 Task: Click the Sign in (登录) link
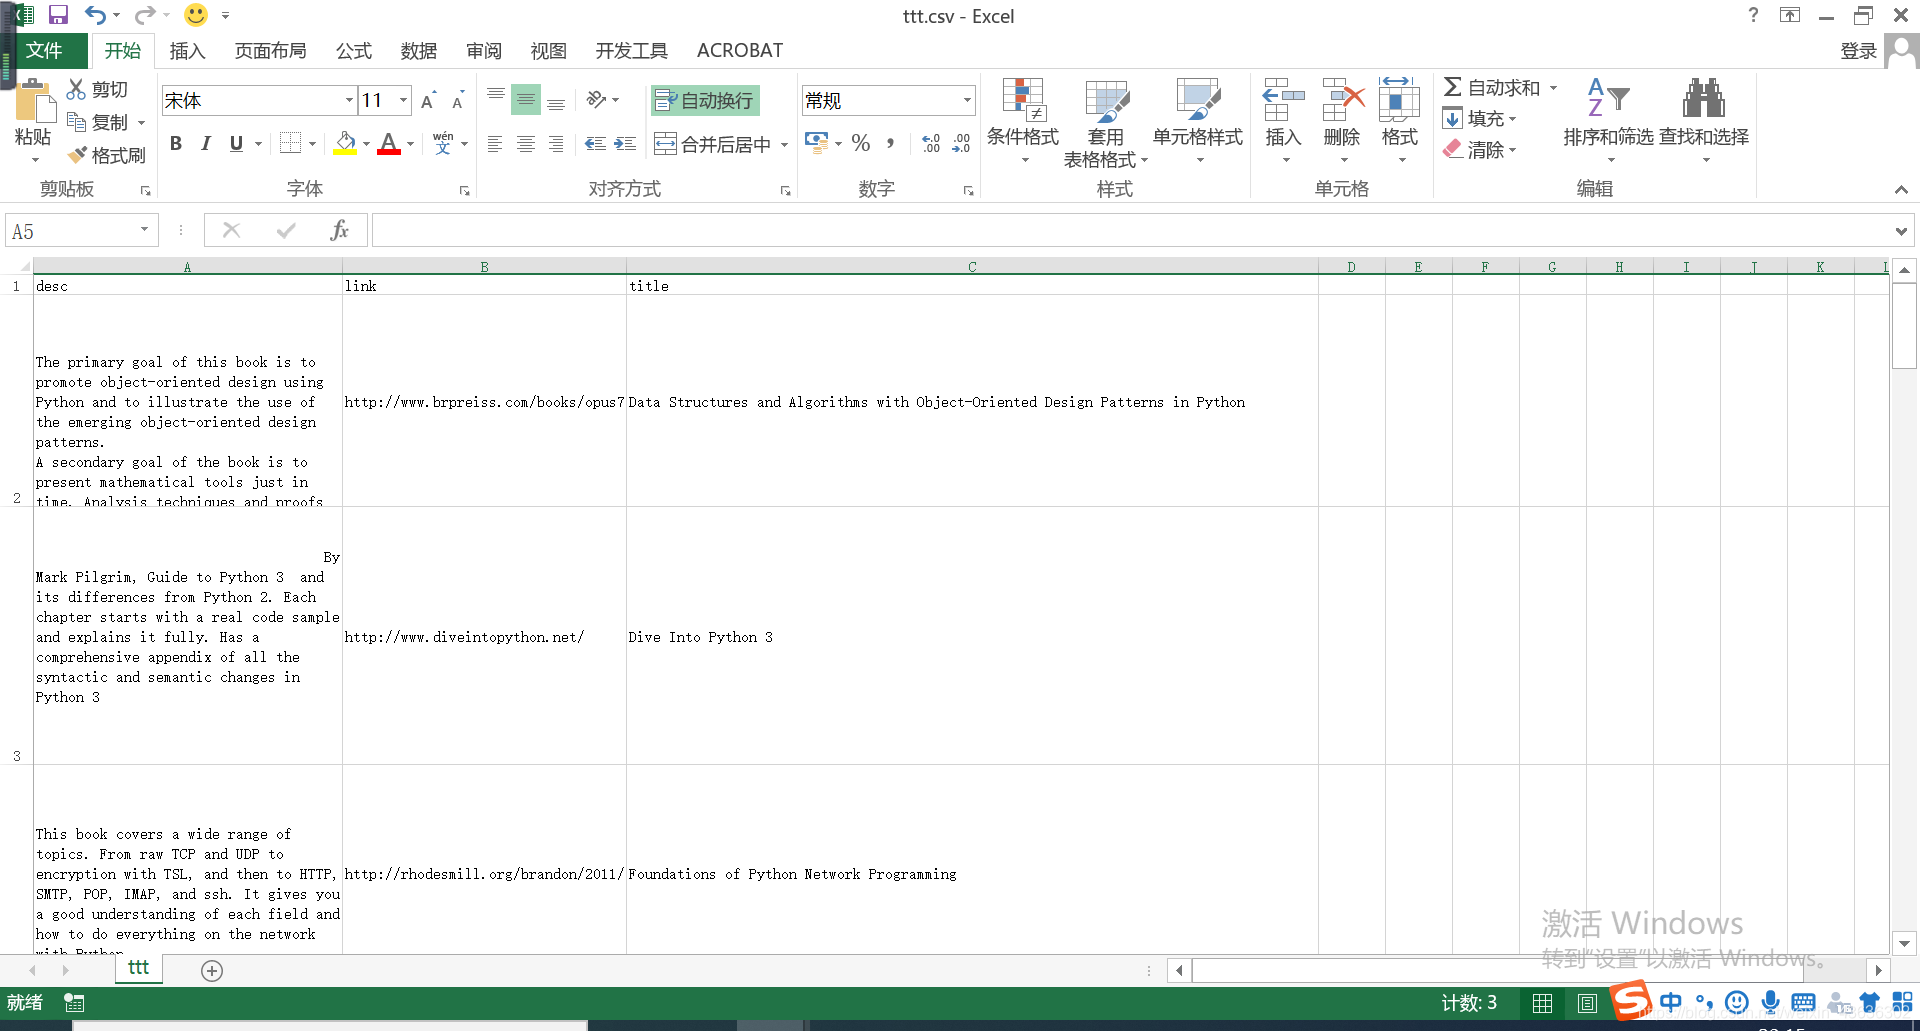pyautogui.click(x=1858, y=51)
